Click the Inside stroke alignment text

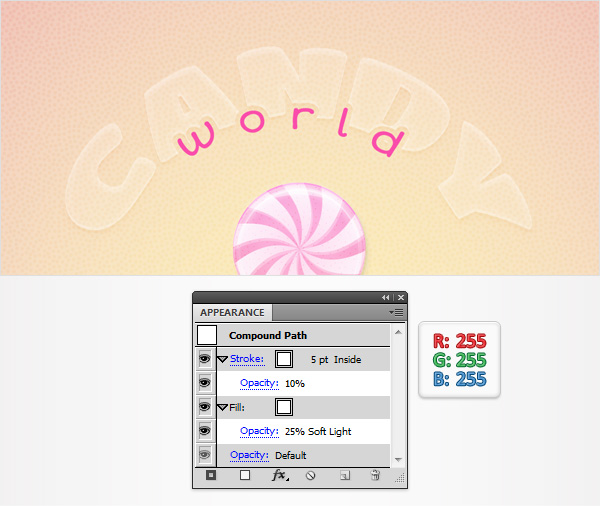[347, 360]
